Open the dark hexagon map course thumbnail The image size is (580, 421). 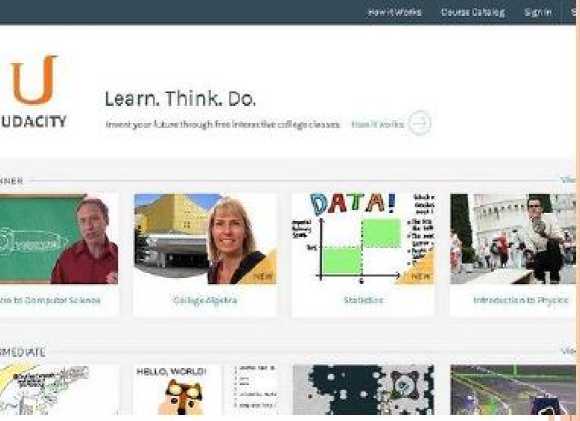(x=363, y=390)
